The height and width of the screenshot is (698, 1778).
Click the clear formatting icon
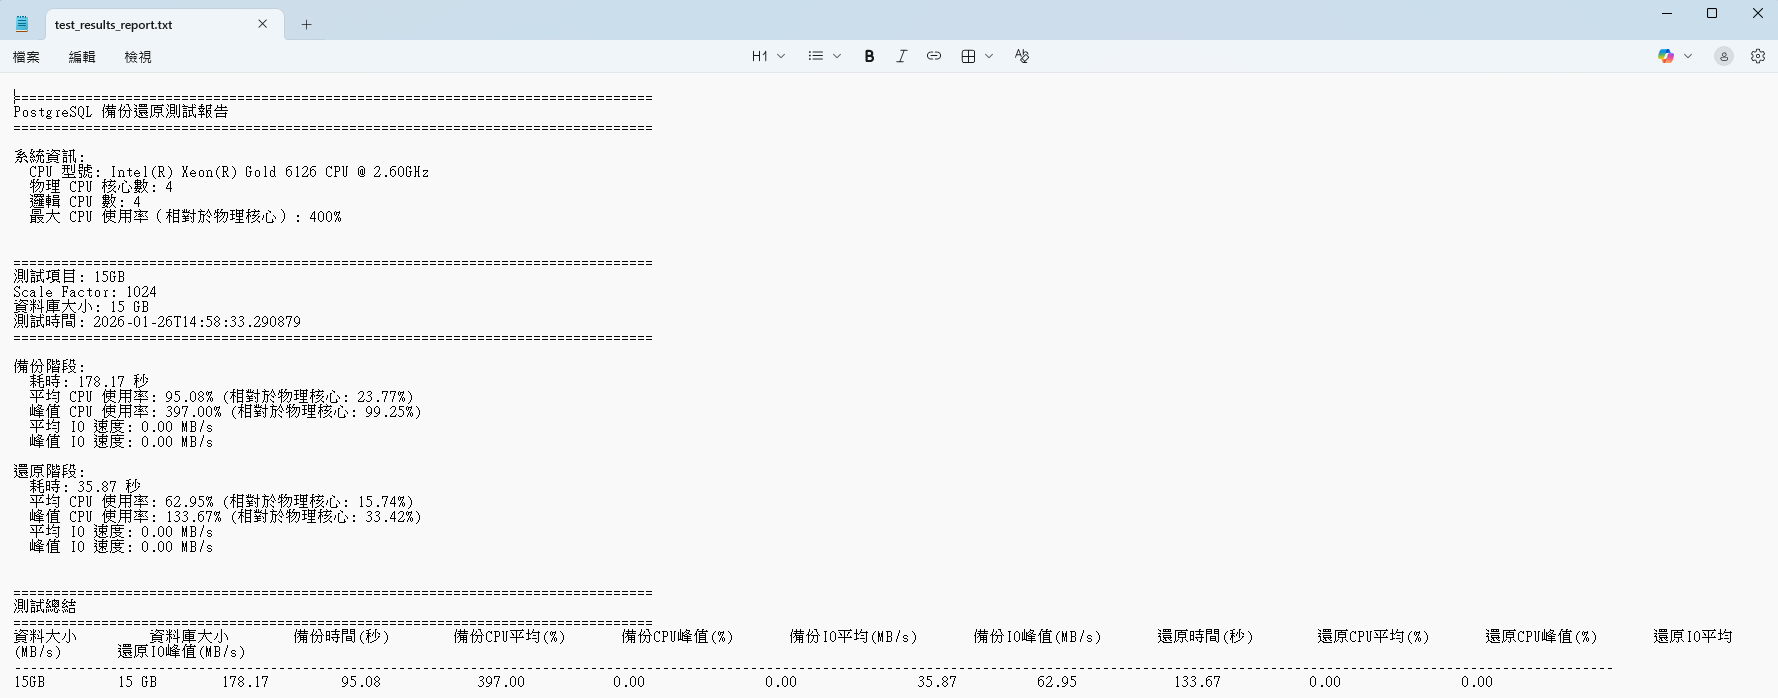click(1021, 57)
